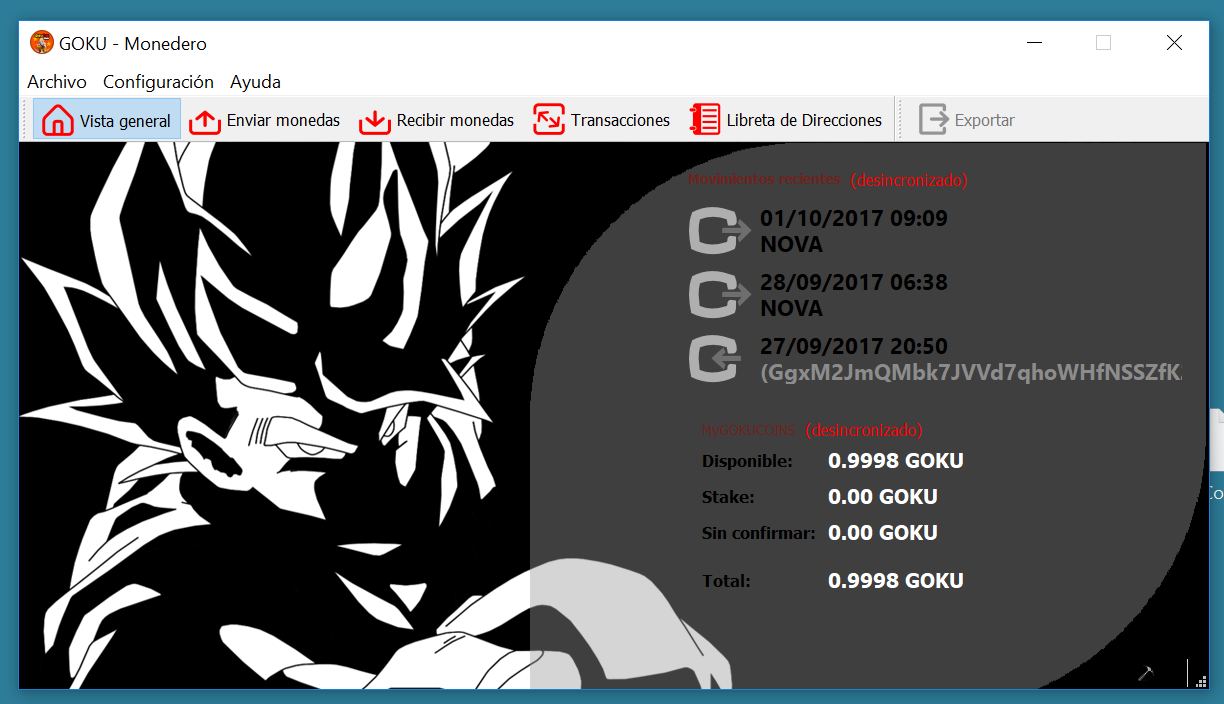
Task: Close the GOKU Monedero window
Action: 1174,43
